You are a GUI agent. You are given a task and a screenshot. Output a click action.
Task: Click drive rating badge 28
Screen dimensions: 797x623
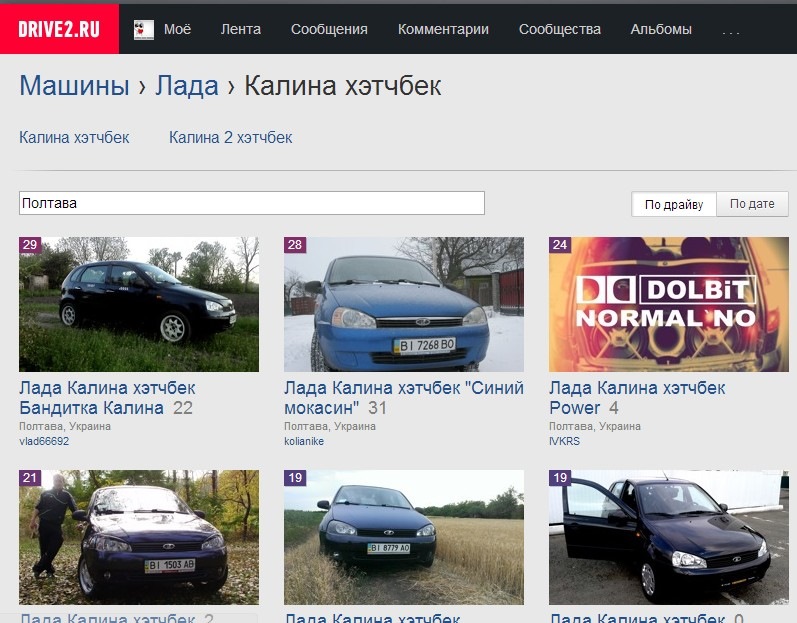(295, 244)
